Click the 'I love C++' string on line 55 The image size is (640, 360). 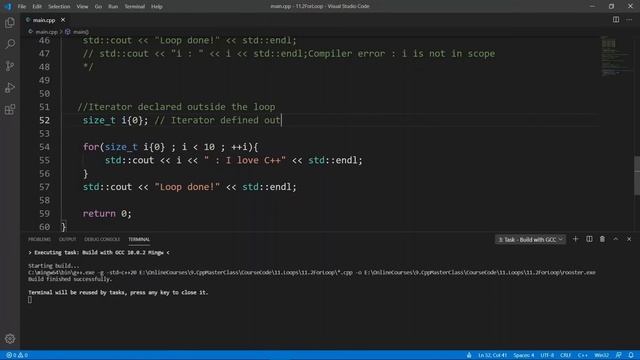pyautogui.click(x=245, y=160)
